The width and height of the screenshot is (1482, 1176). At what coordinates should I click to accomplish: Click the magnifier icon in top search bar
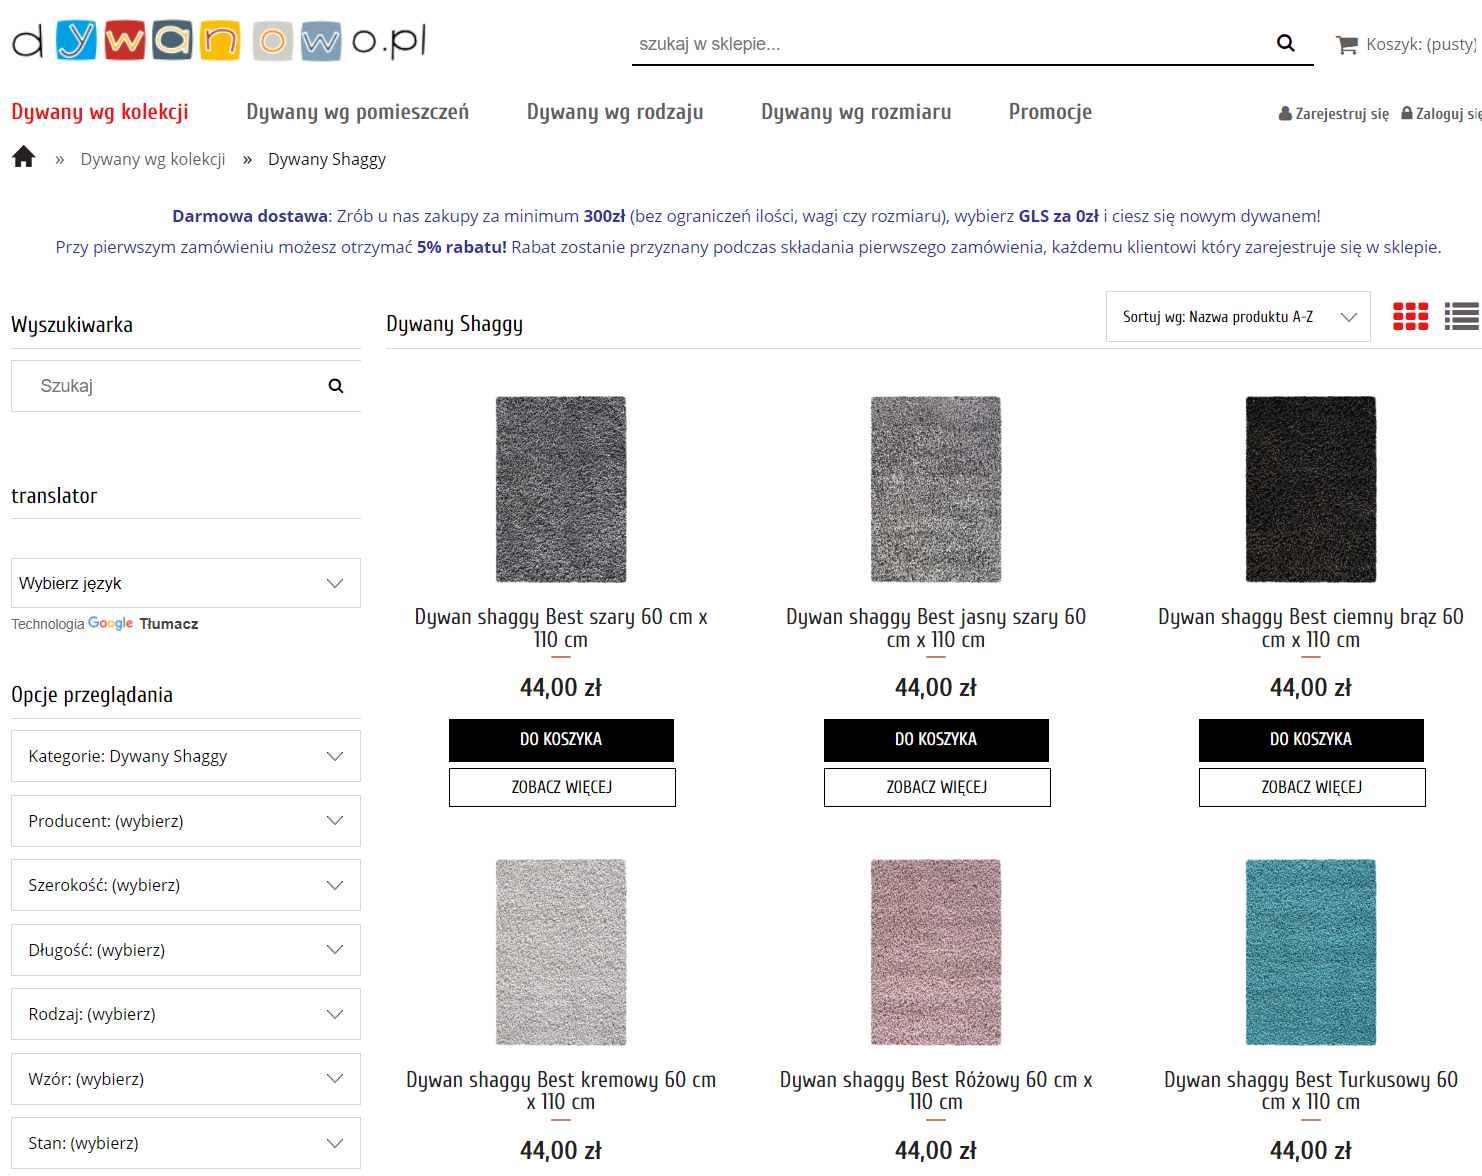(x=1286, y=43)
